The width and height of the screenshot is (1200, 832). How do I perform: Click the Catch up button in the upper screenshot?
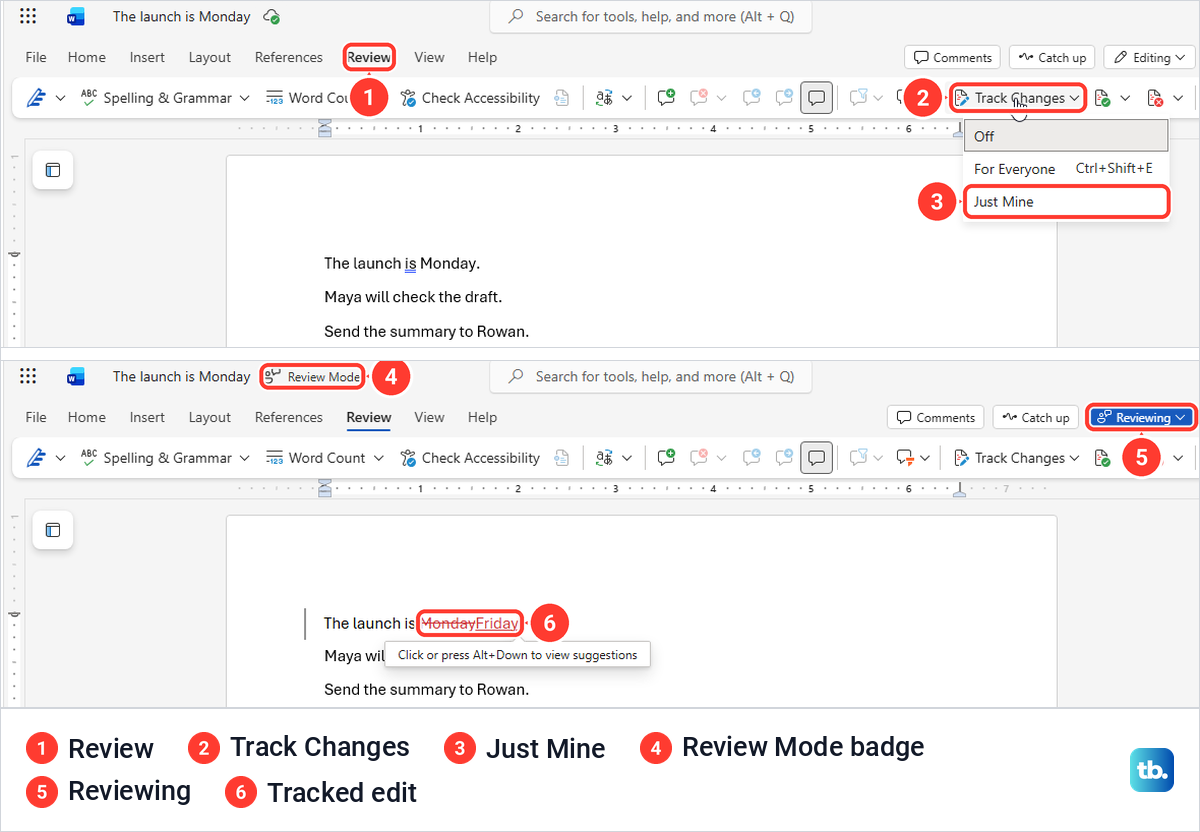tap(1052, 57)
